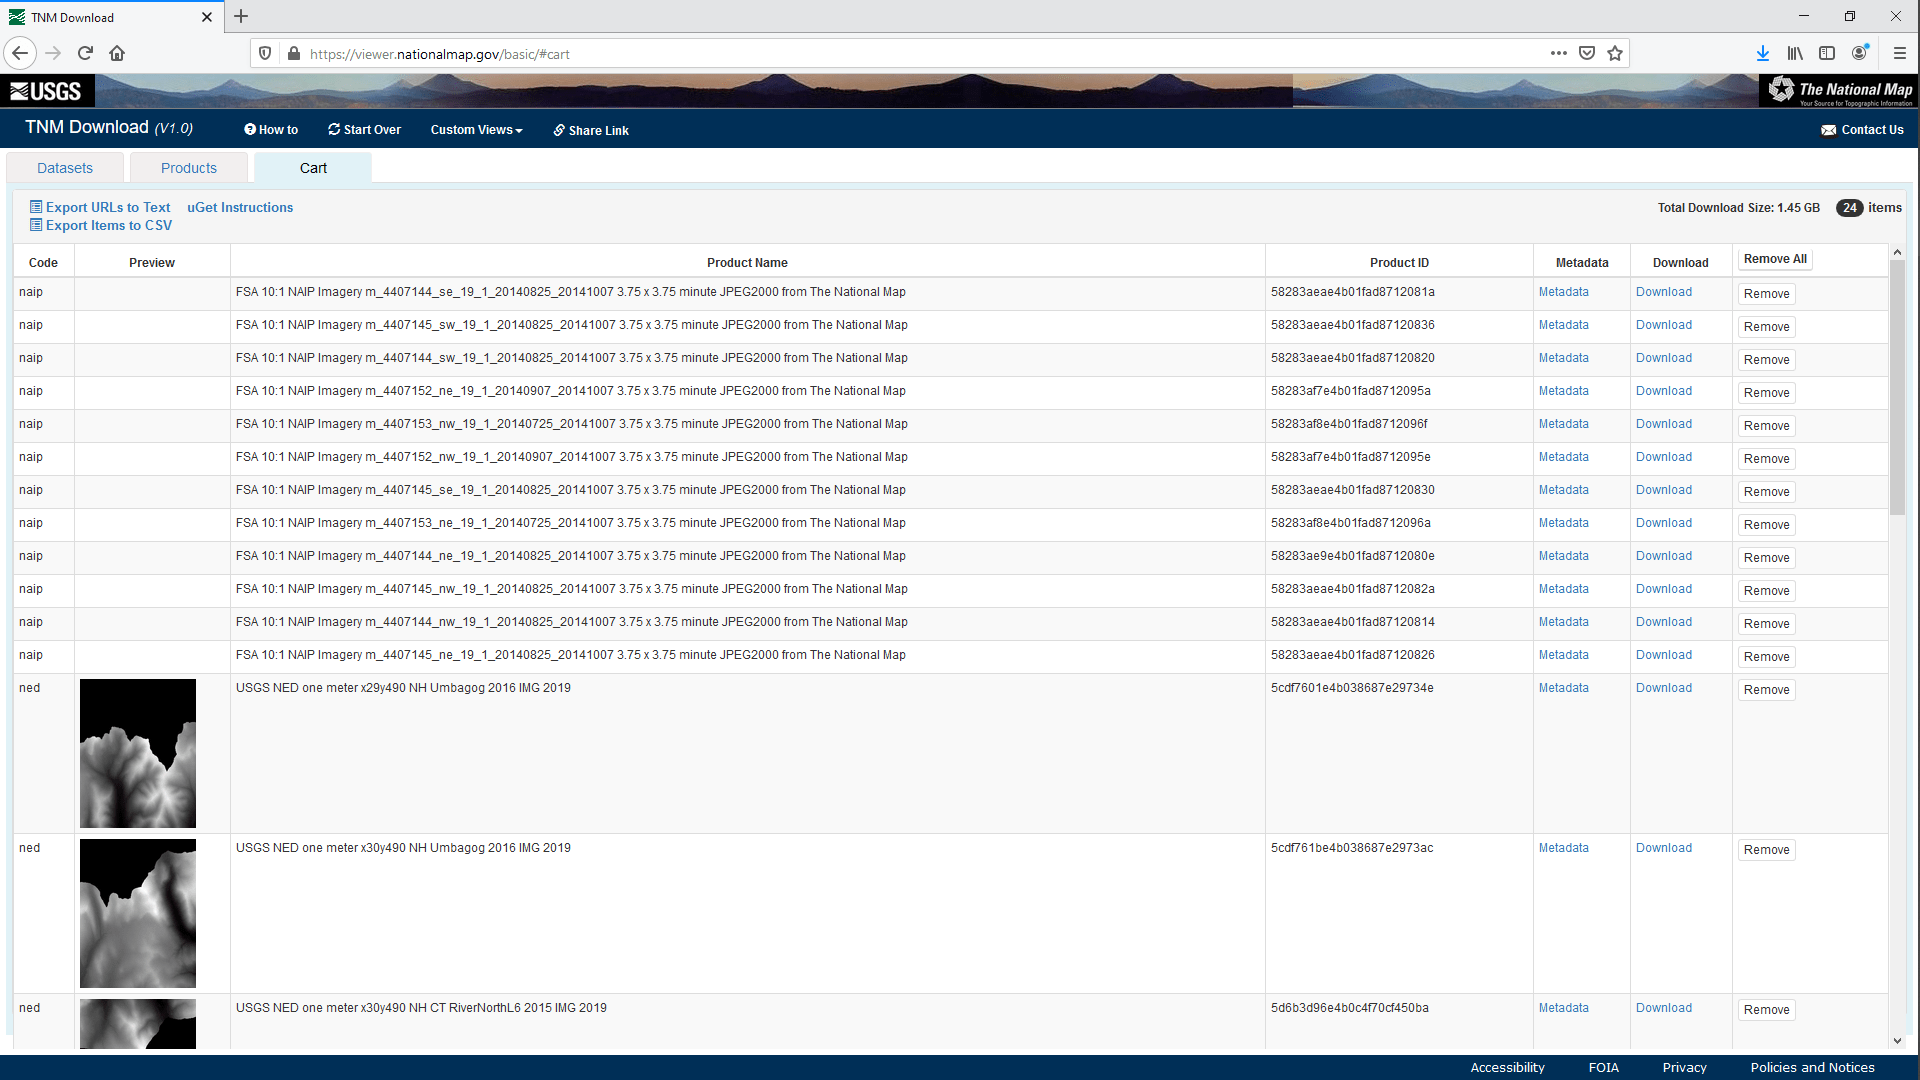Reload the page with the refresh icon
The width and height of the screenshot is (1920, 1080).
tap(85, 54)
